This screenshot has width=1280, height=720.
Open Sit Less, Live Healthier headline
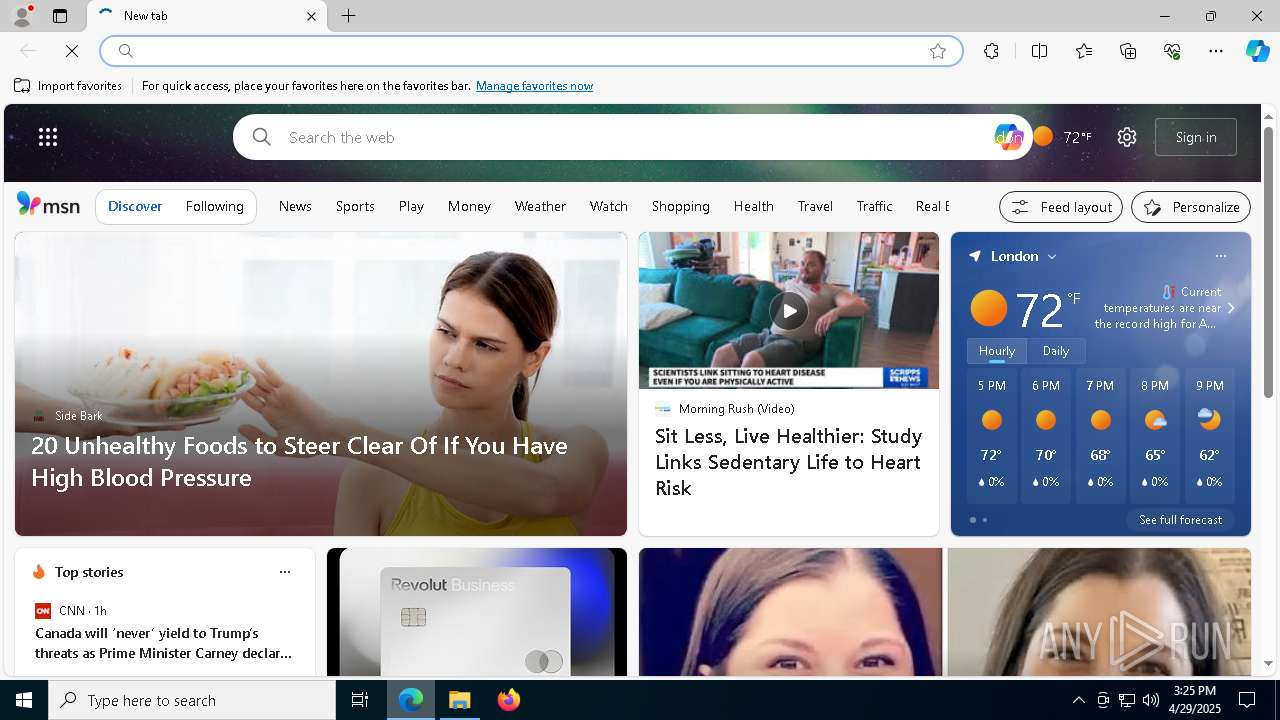788,462
